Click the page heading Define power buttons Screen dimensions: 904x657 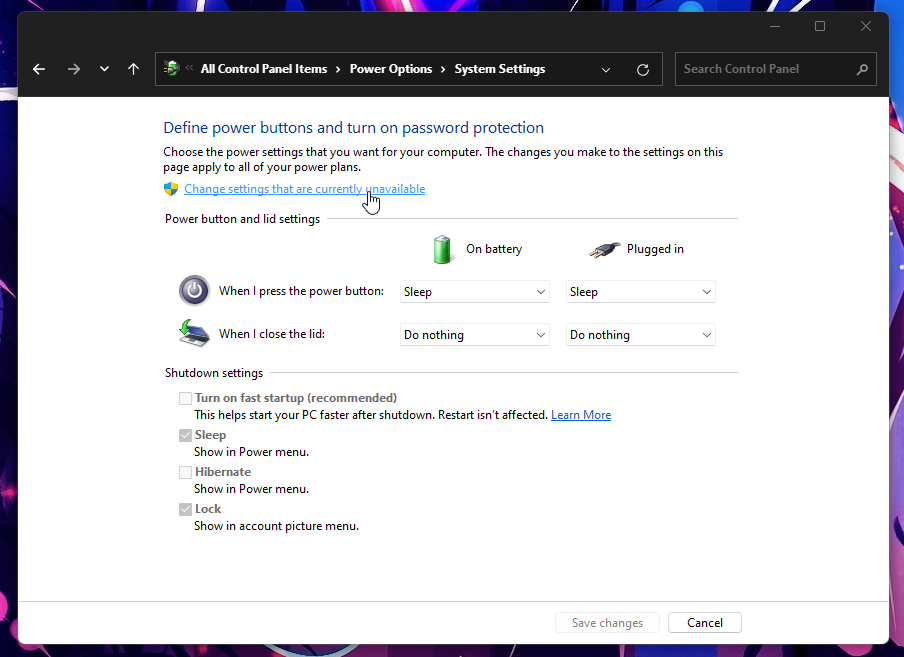click(x=353, y=127)
